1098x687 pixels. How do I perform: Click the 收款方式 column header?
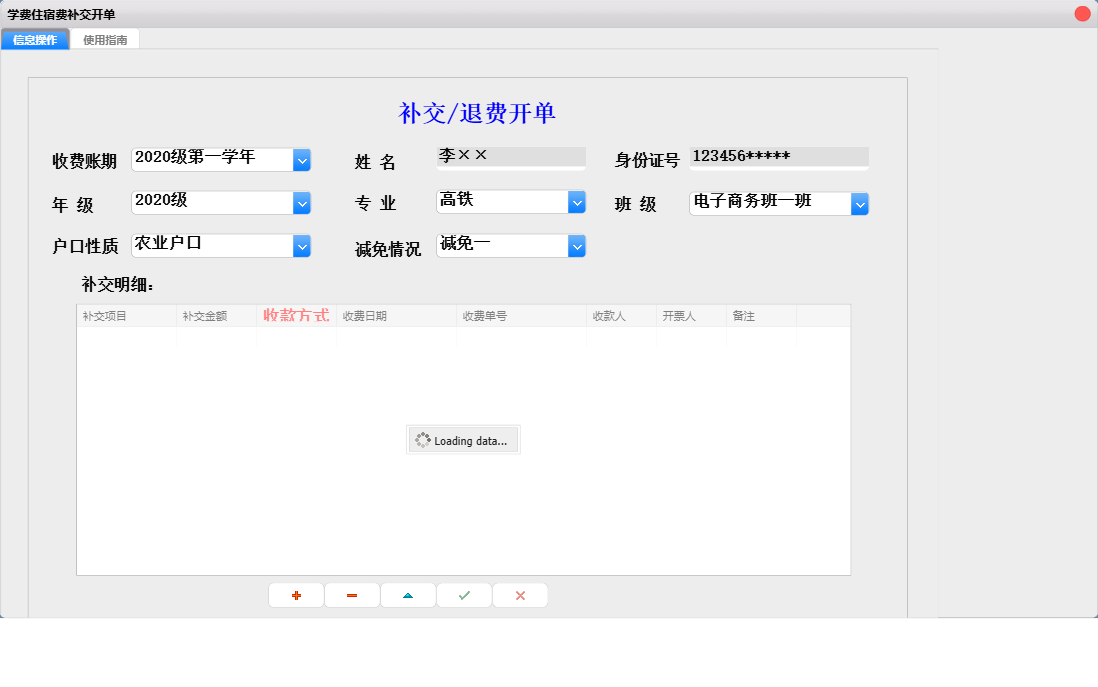point(296,316)
